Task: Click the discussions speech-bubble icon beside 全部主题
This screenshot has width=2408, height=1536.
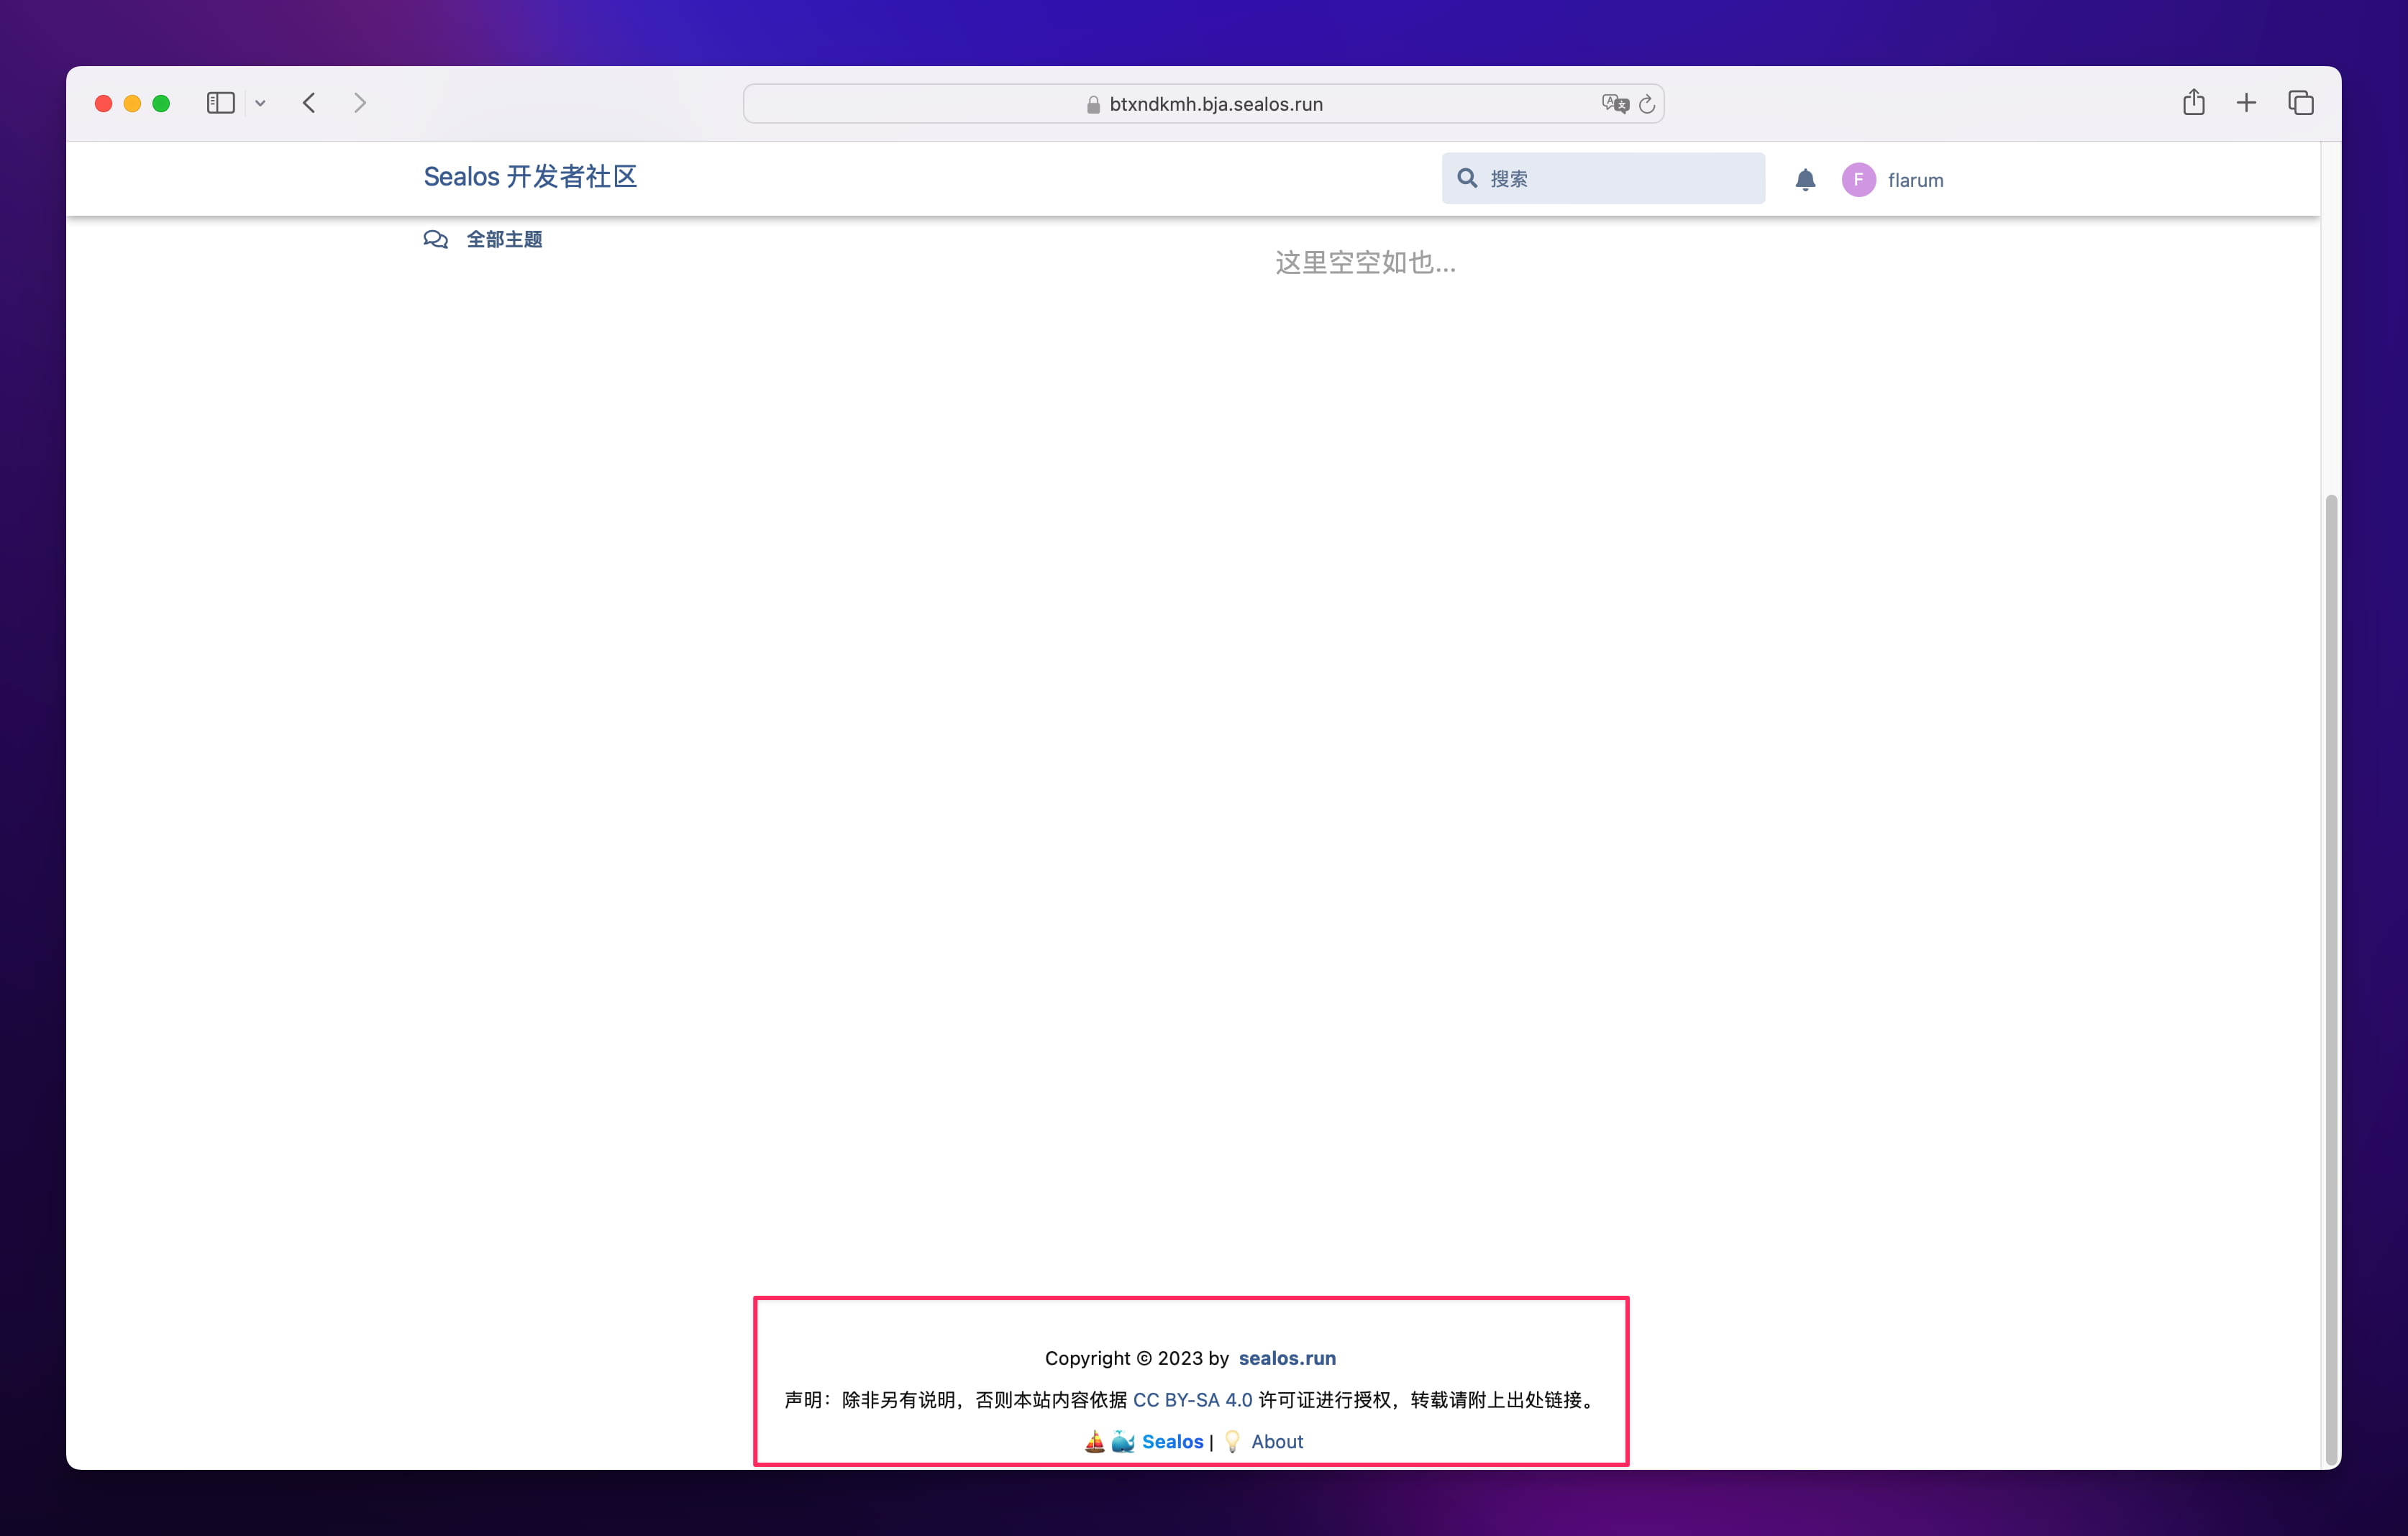Action: tap(436, 239)
